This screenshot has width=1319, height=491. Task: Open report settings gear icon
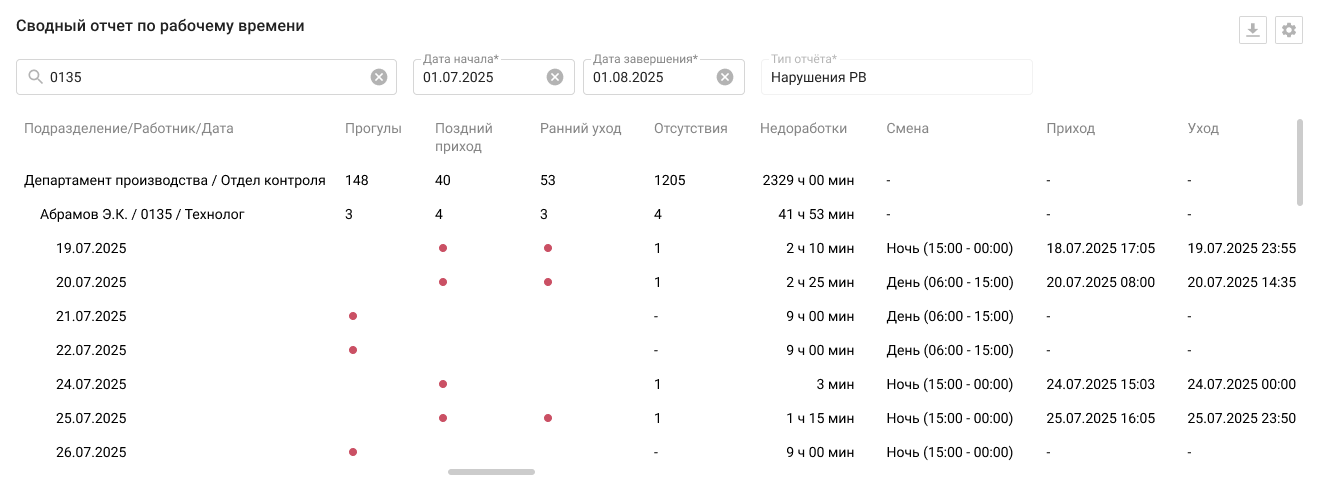(1290, 31)
